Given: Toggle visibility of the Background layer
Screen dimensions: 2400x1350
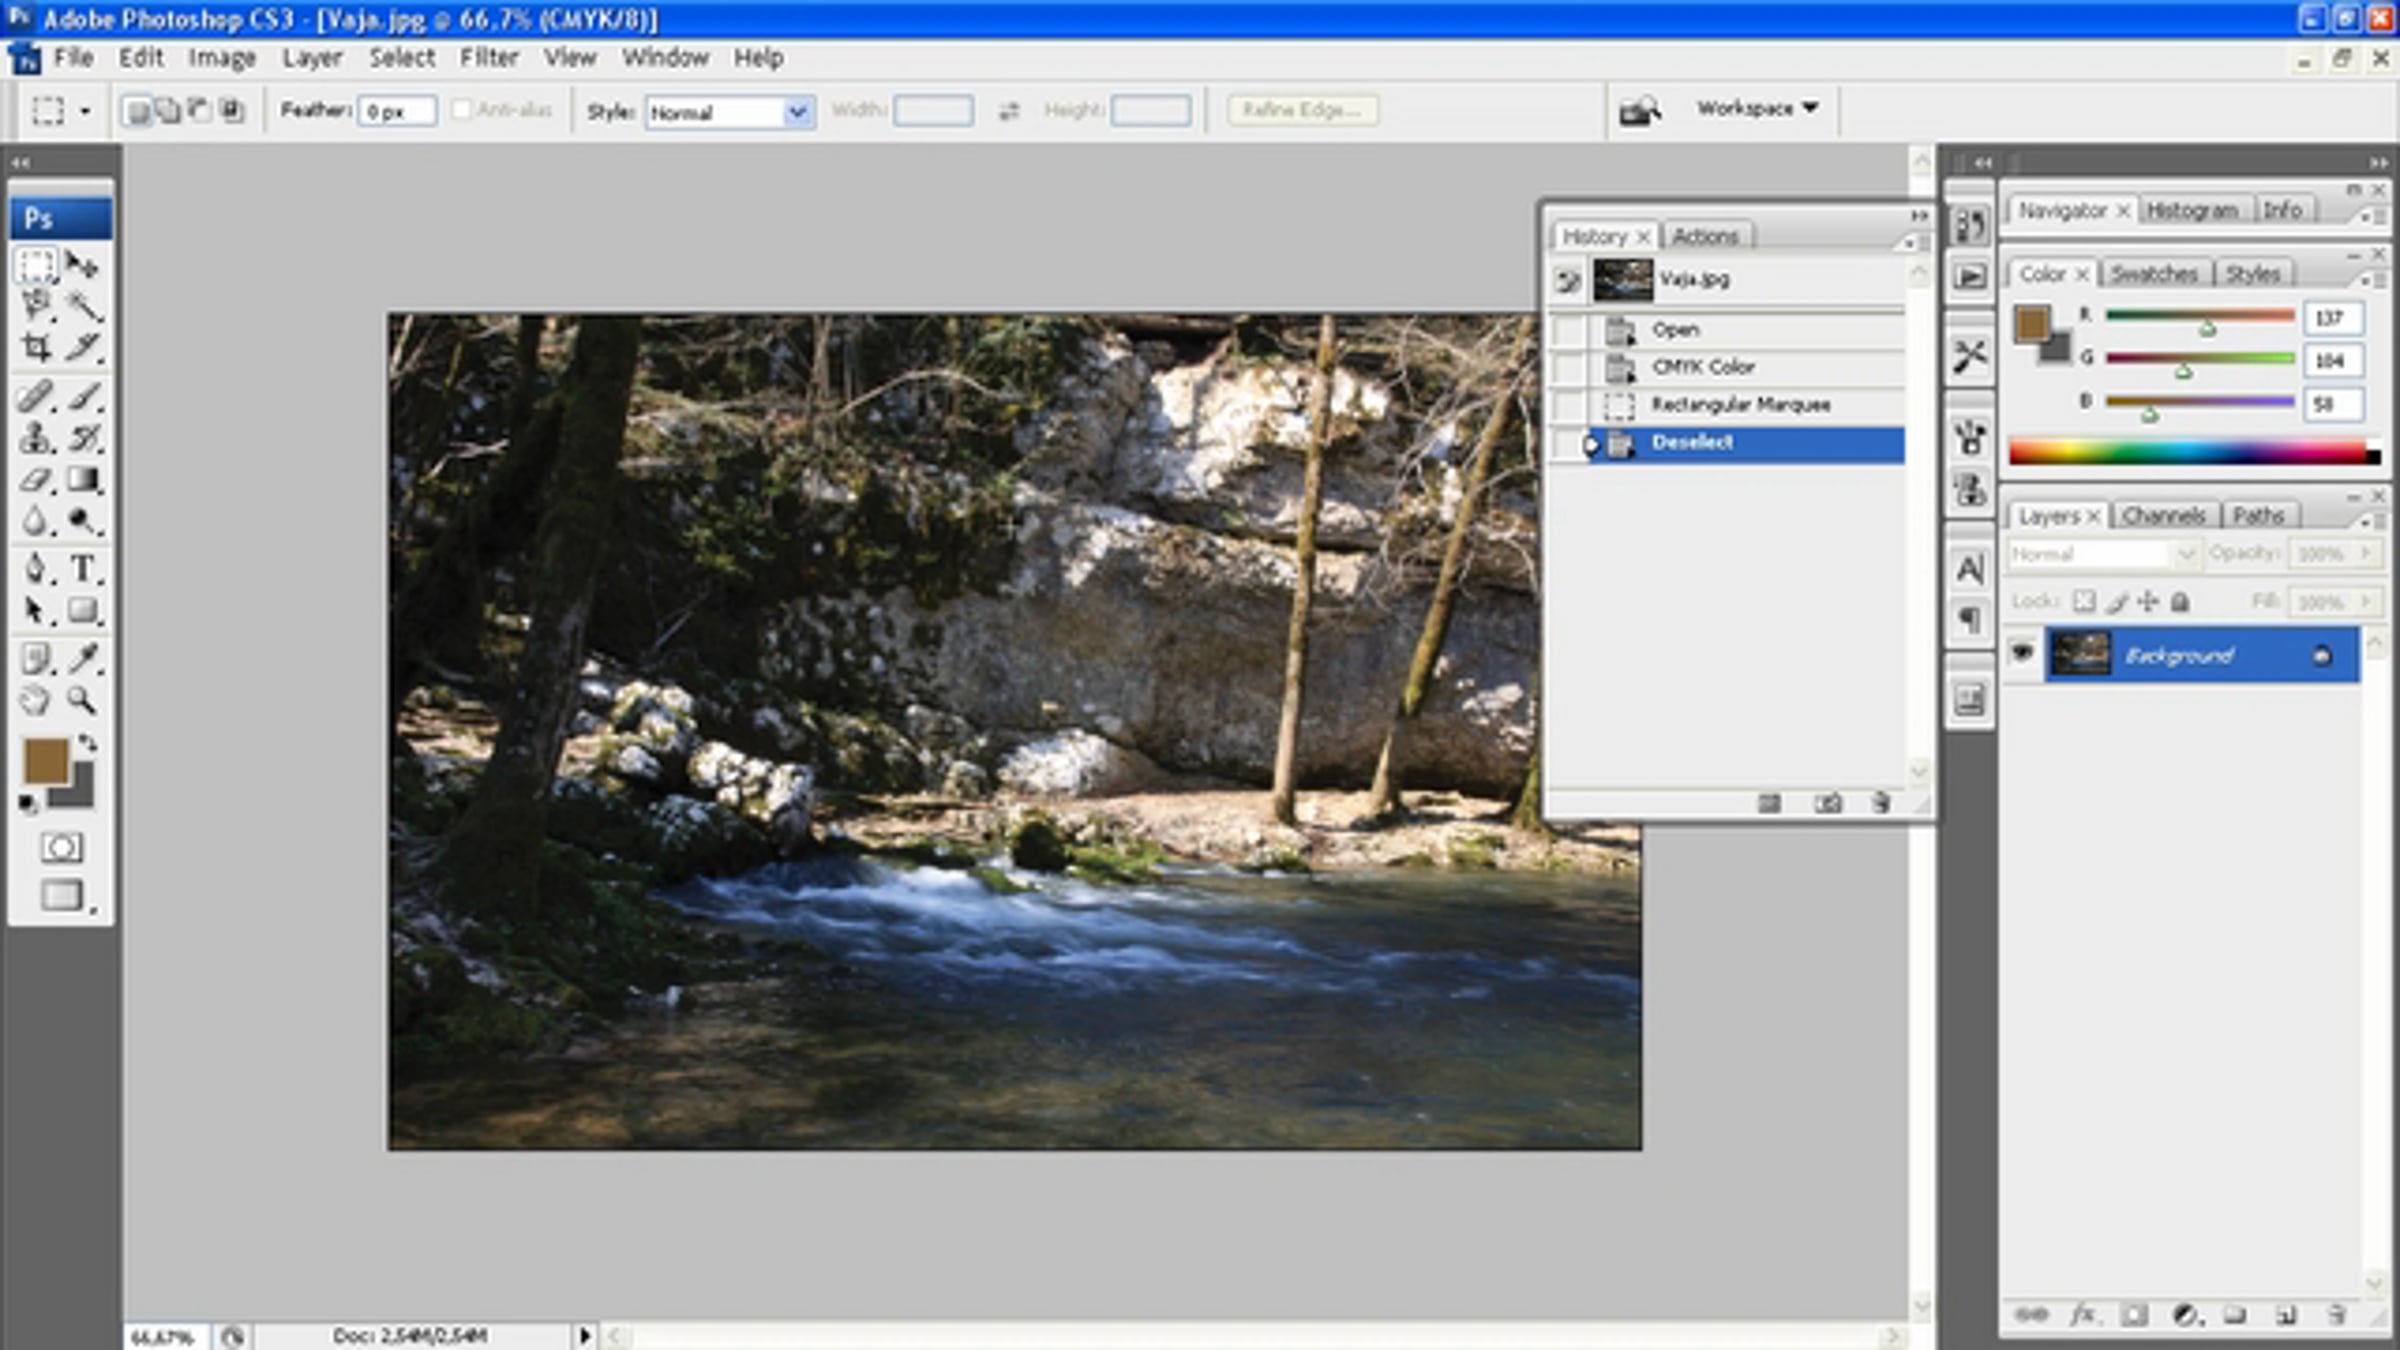Looking at the screenshot, I should coord(2022,654).
